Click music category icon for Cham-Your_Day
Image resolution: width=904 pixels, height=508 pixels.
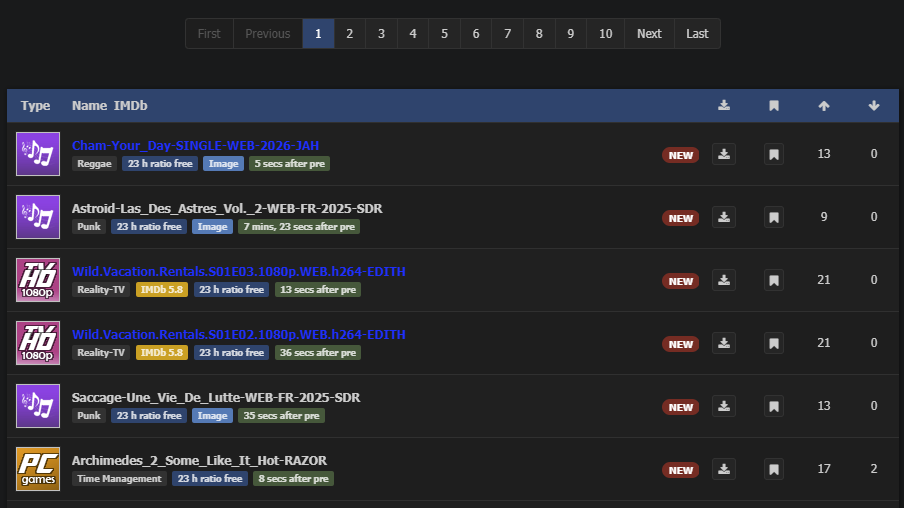(x=38, y=154)
